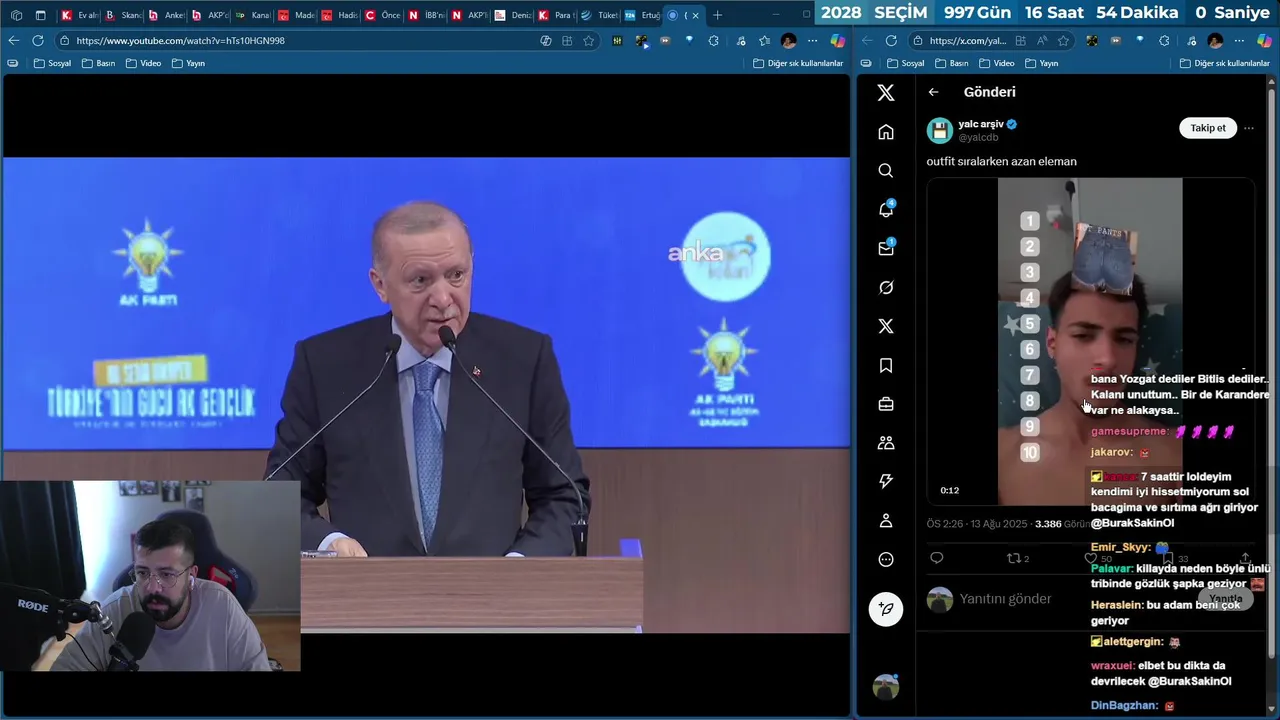Open Grok icon in X sidebar
The width and height of the screenshot is (1280, 720).
coord(885,288)
